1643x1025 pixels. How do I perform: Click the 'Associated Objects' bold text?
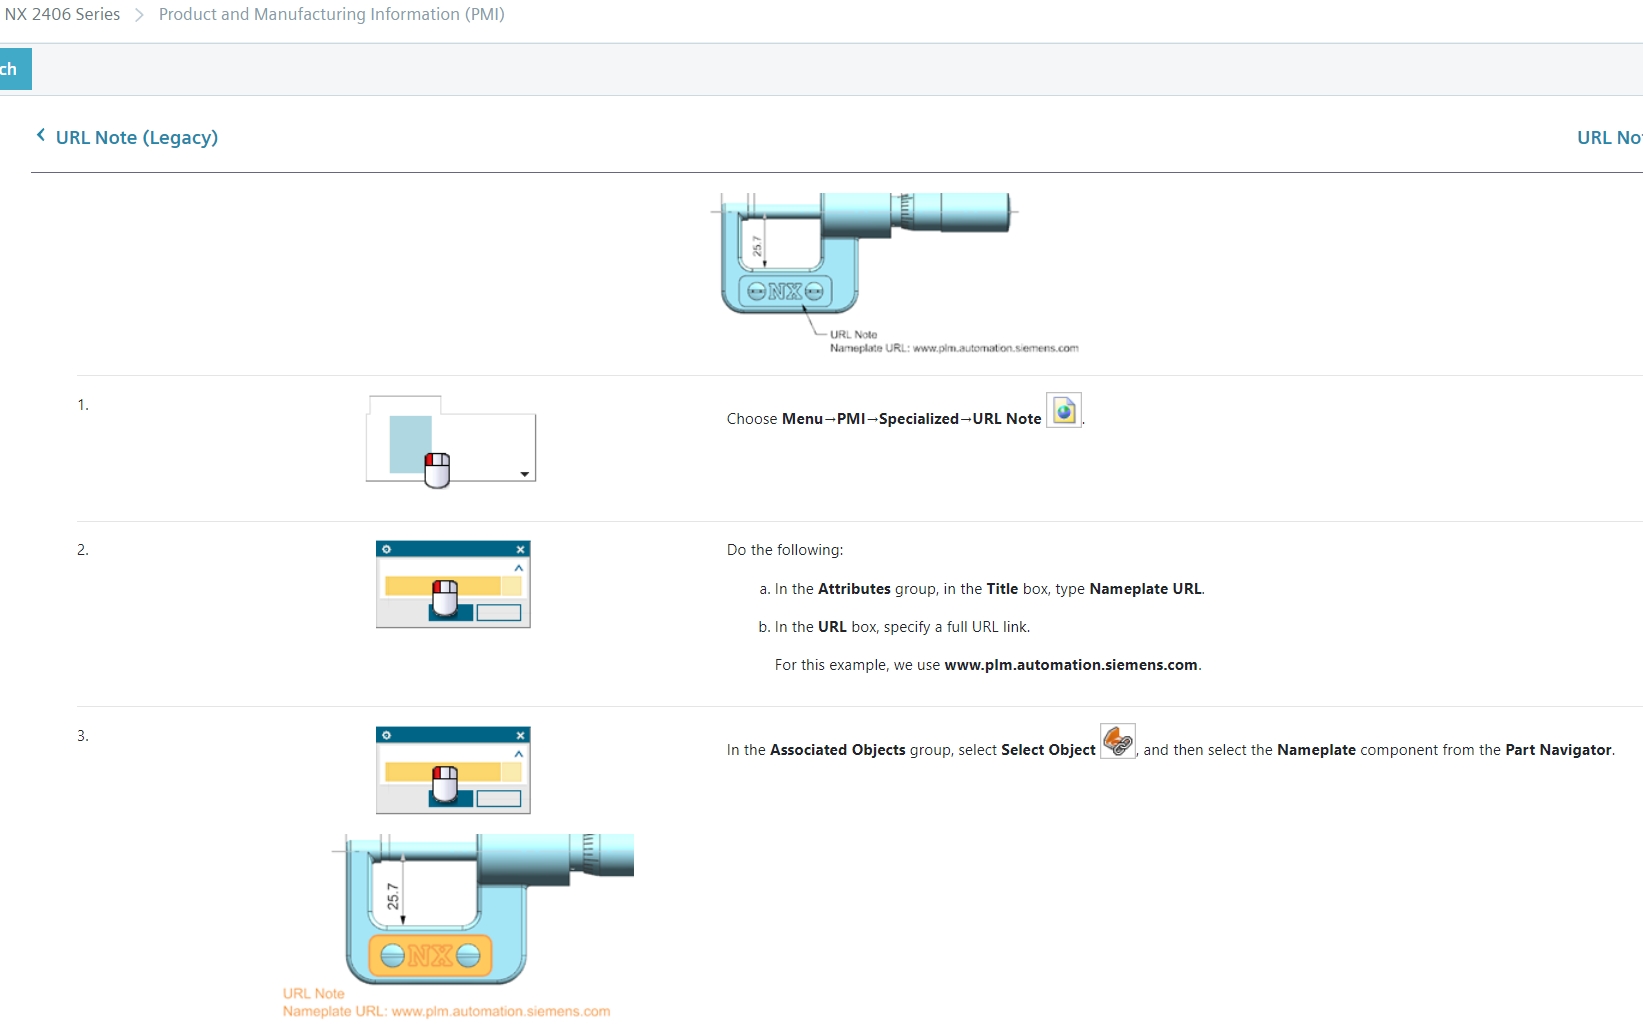[837, 750]
